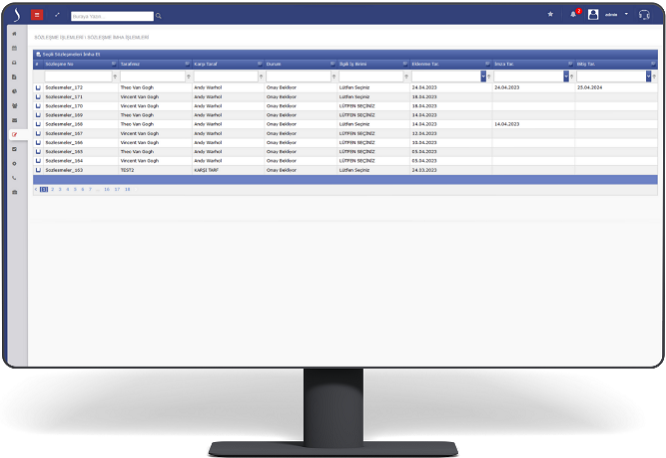Click the top search input field
The width and height of the screenshot is (666, 458).
(x=112, y=17)
